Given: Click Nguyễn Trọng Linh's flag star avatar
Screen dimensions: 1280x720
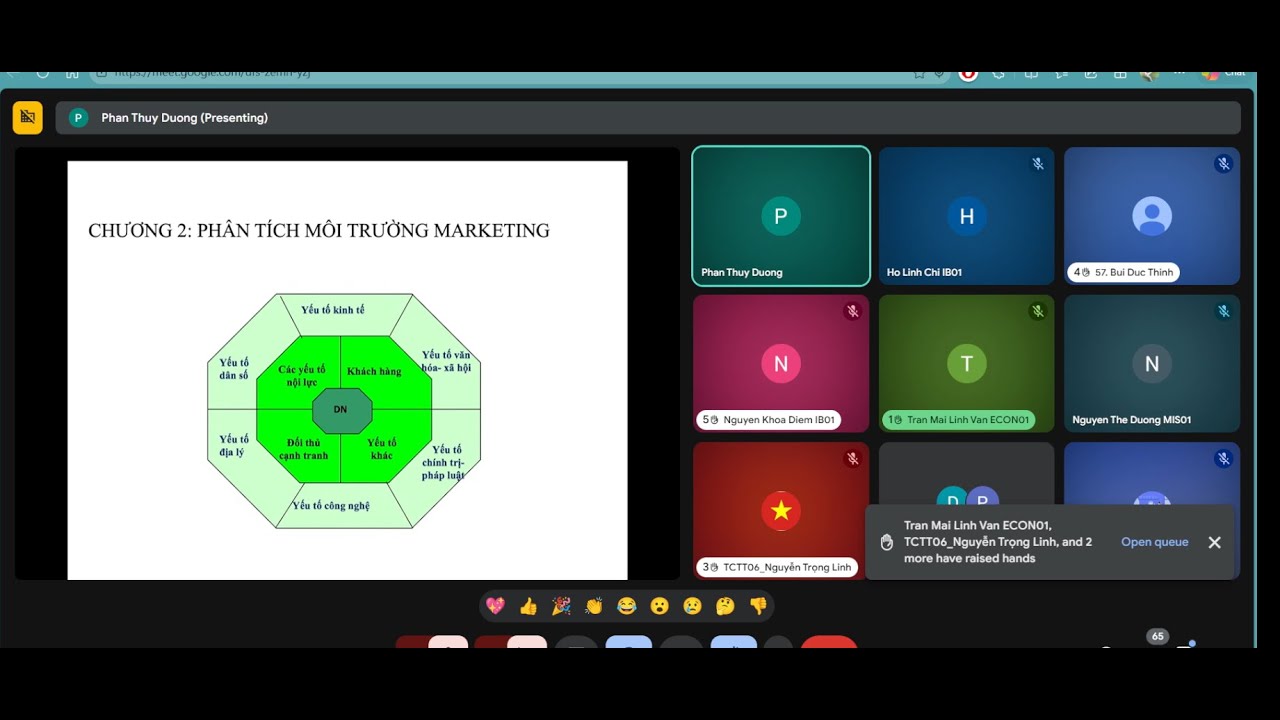Looking at the screenshot, I should click(781, 511).
